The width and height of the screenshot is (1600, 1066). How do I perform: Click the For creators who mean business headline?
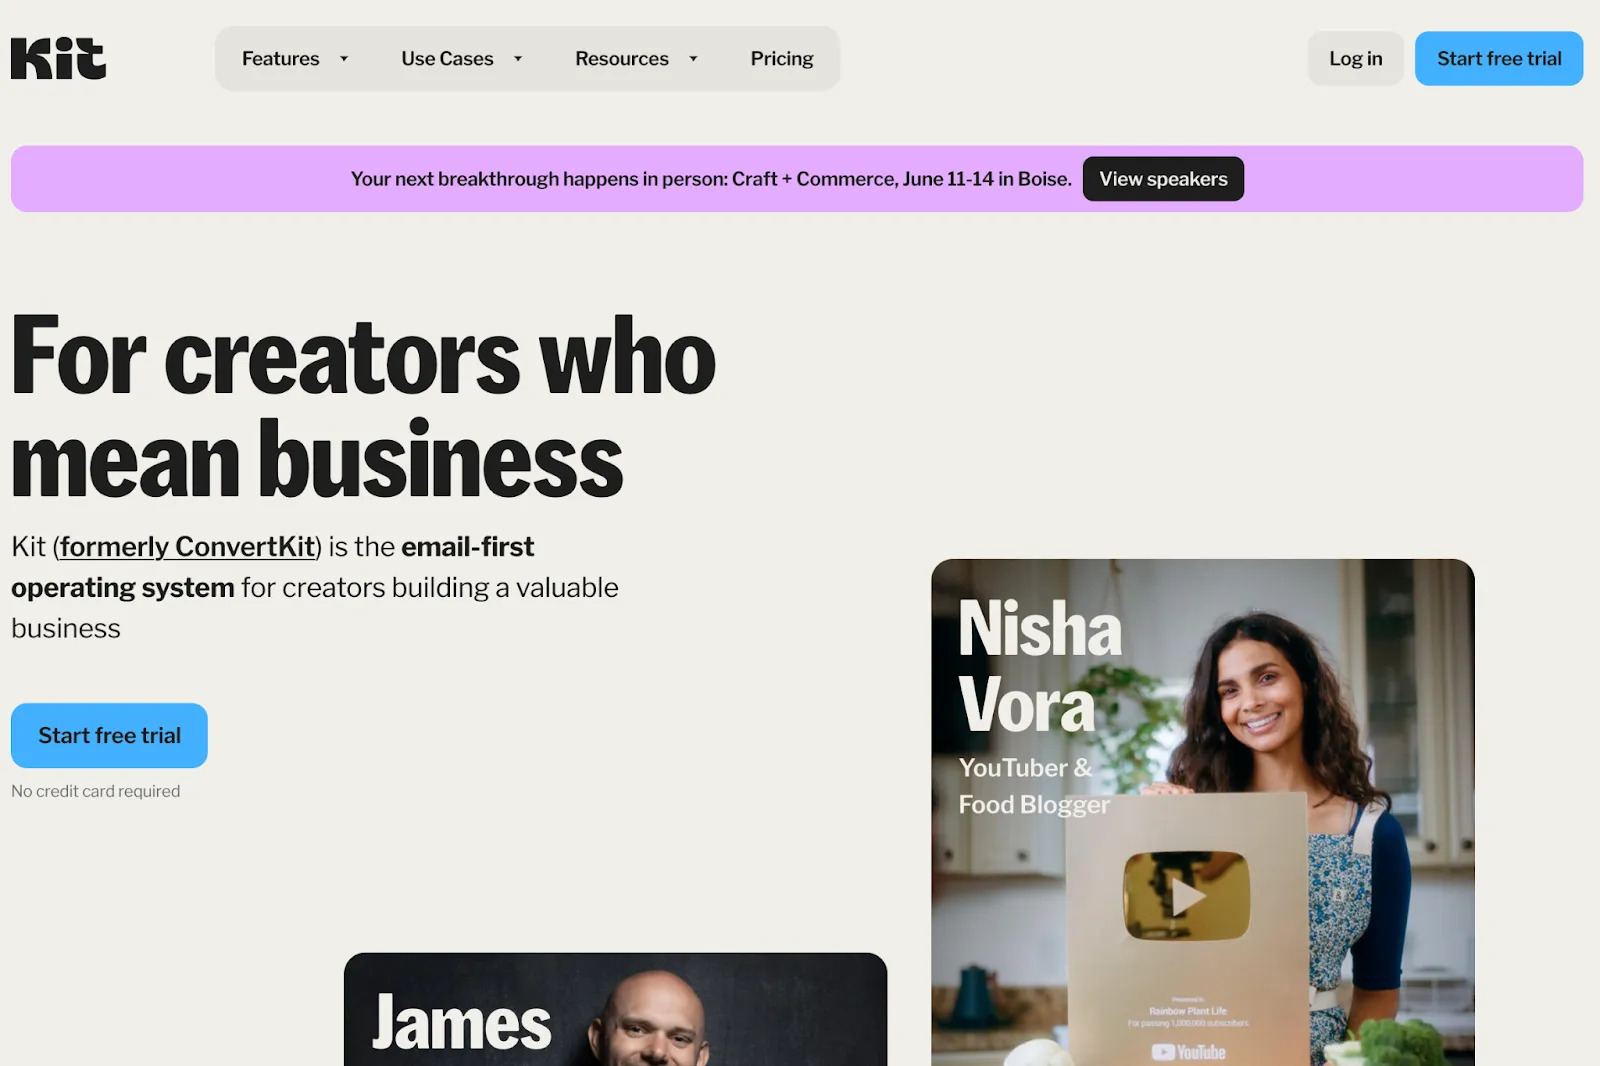[363, 408]
